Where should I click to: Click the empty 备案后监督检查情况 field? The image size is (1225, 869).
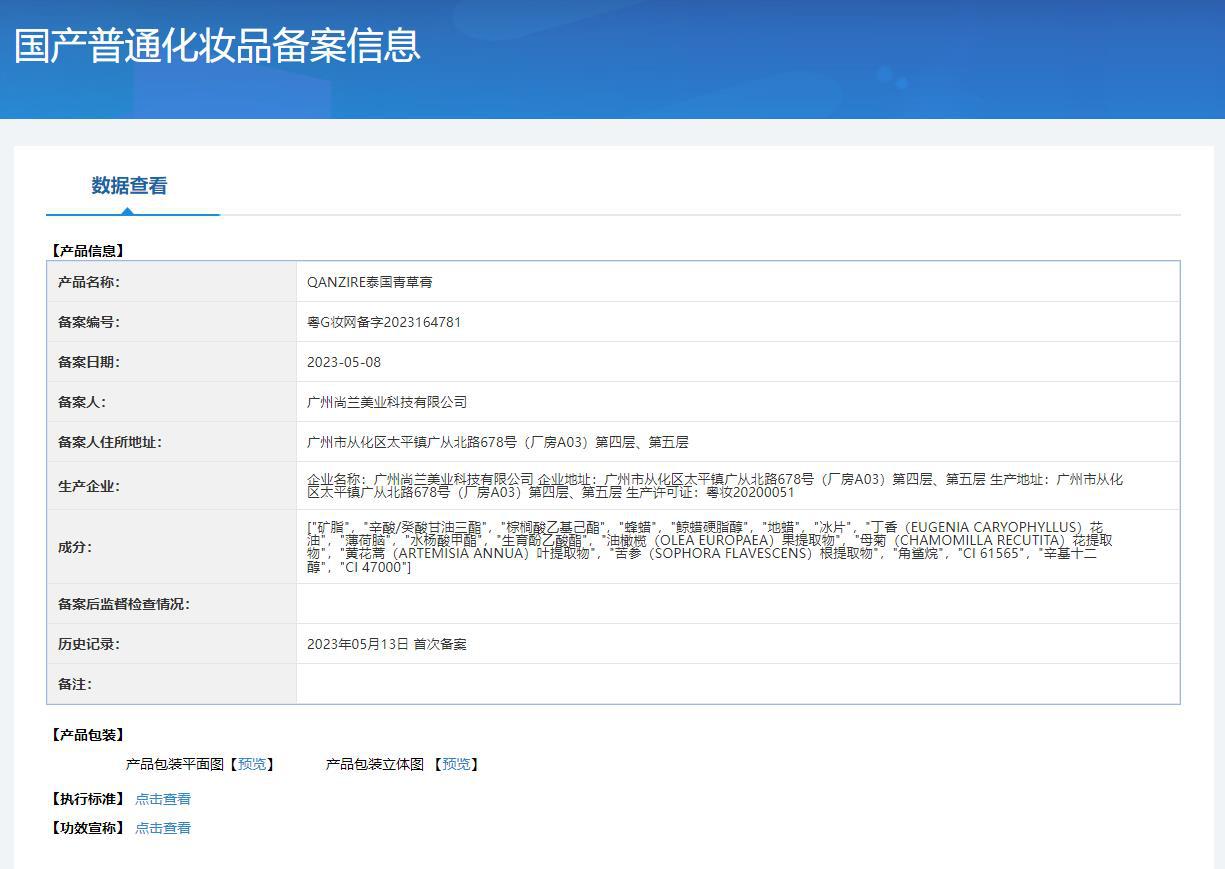[x=738, y=604]
